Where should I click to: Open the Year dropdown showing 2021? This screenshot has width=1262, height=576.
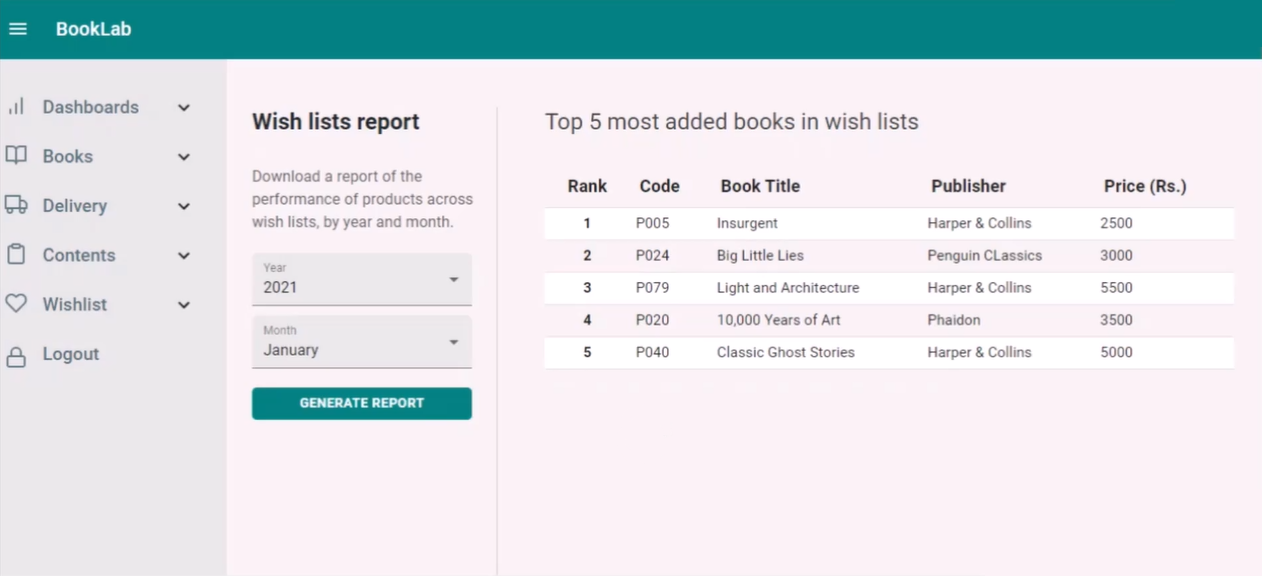[361, 280]
